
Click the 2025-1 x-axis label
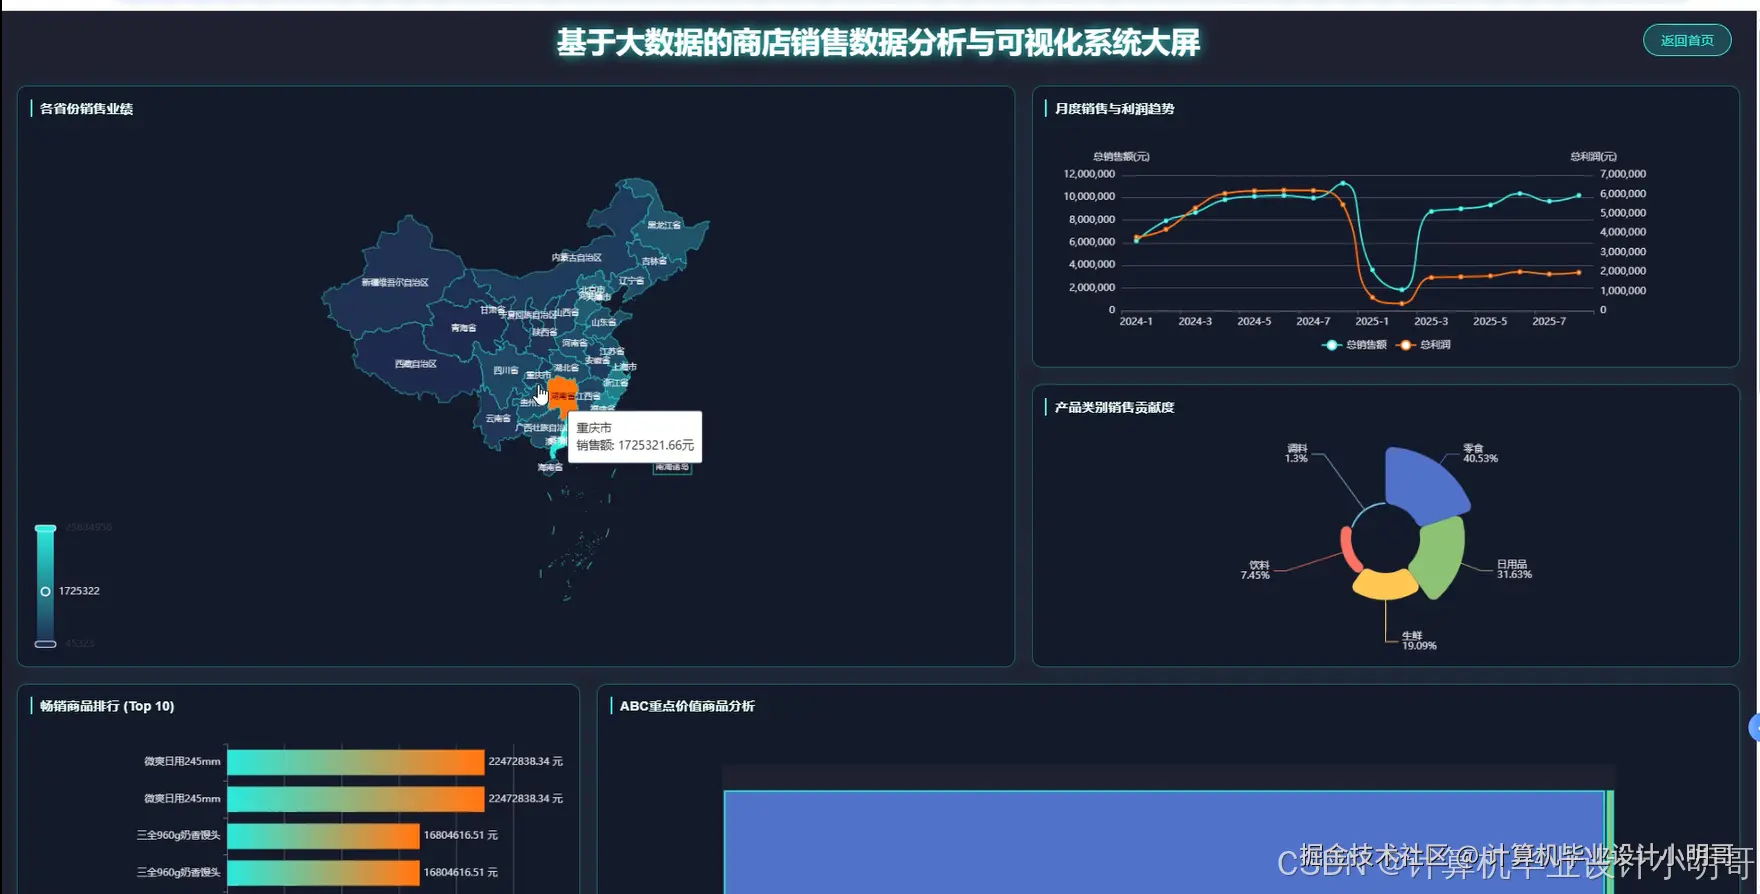[1372, 322]
